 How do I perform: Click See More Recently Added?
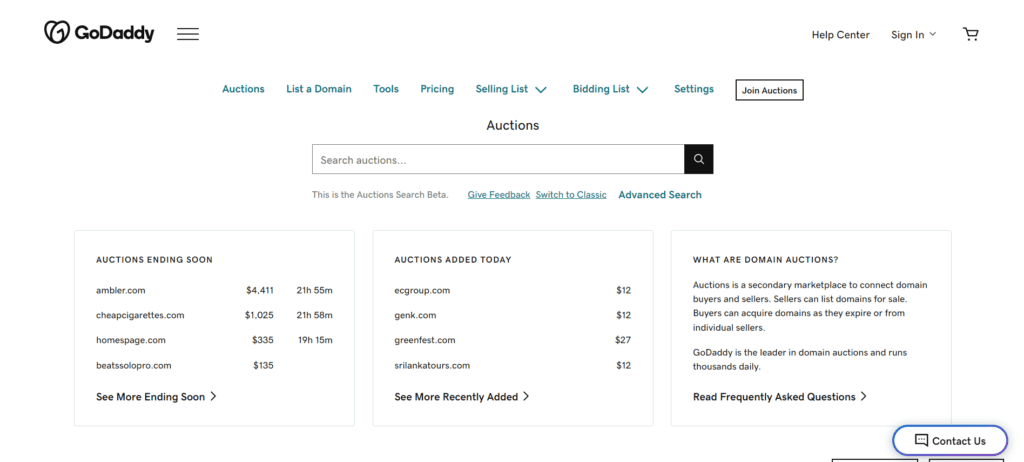pyautogui.click(x=462, y=397)
